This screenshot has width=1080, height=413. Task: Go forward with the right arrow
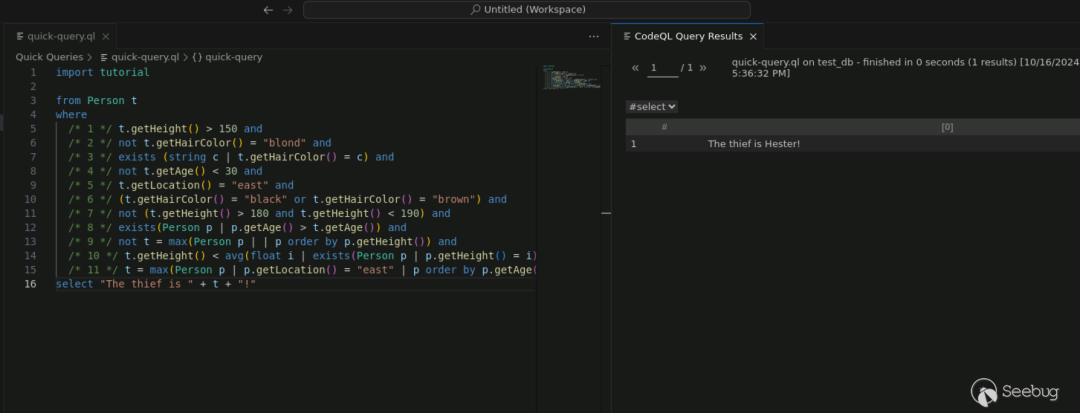(288, 10)
